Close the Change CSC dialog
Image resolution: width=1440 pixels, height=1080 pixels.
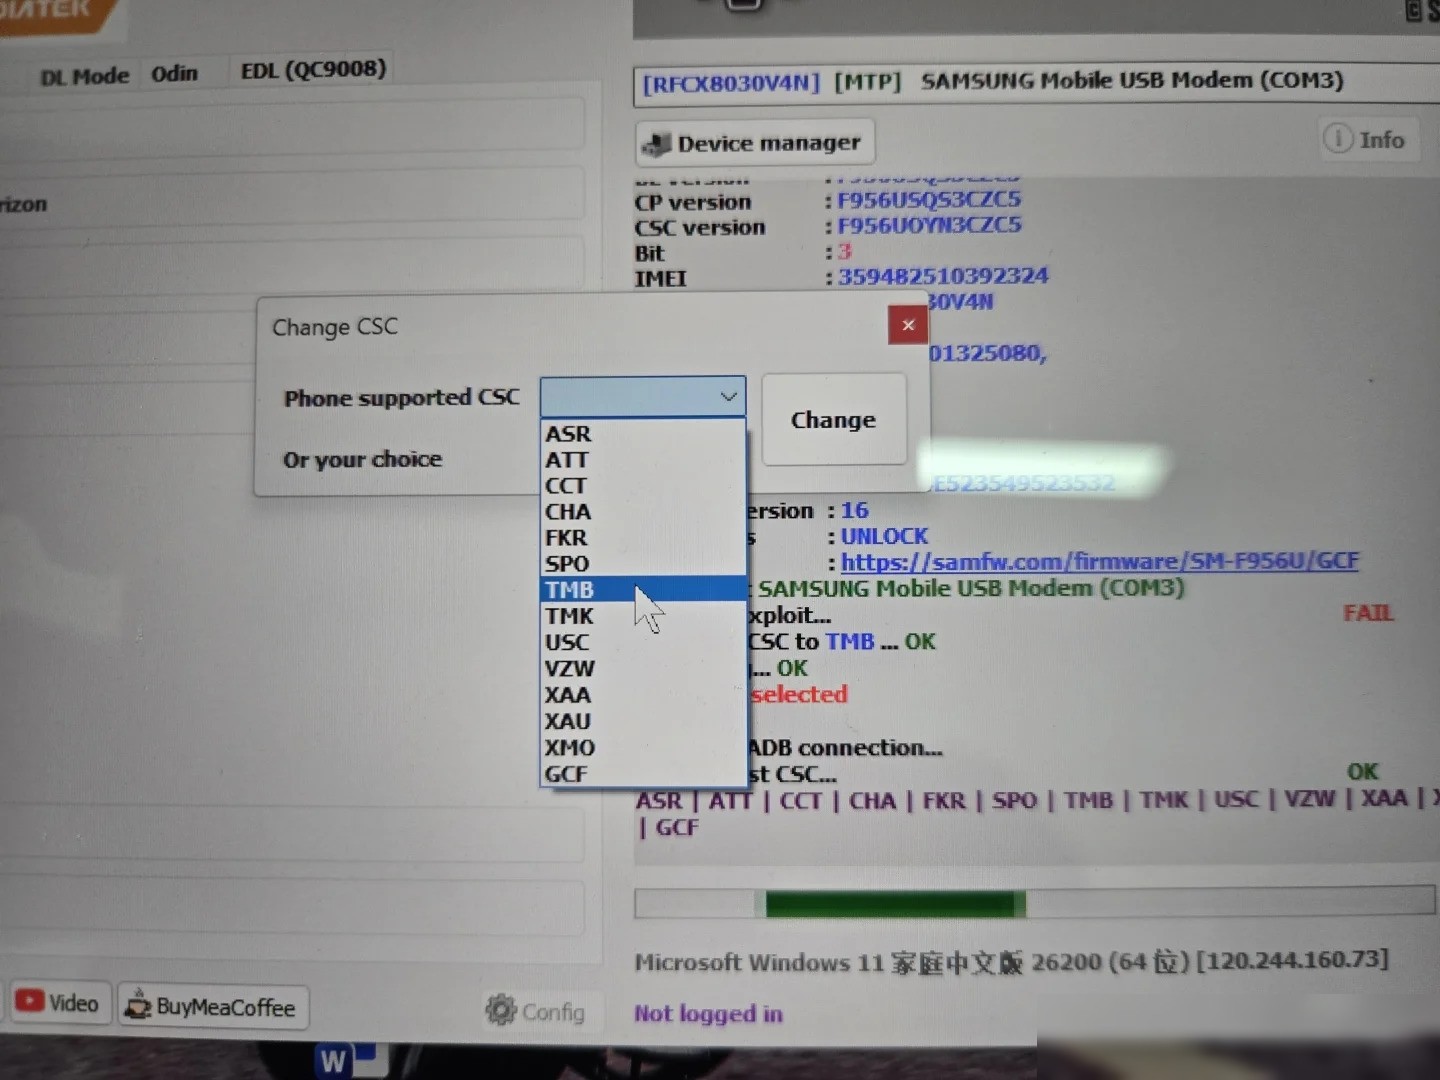tap(908, 325)
